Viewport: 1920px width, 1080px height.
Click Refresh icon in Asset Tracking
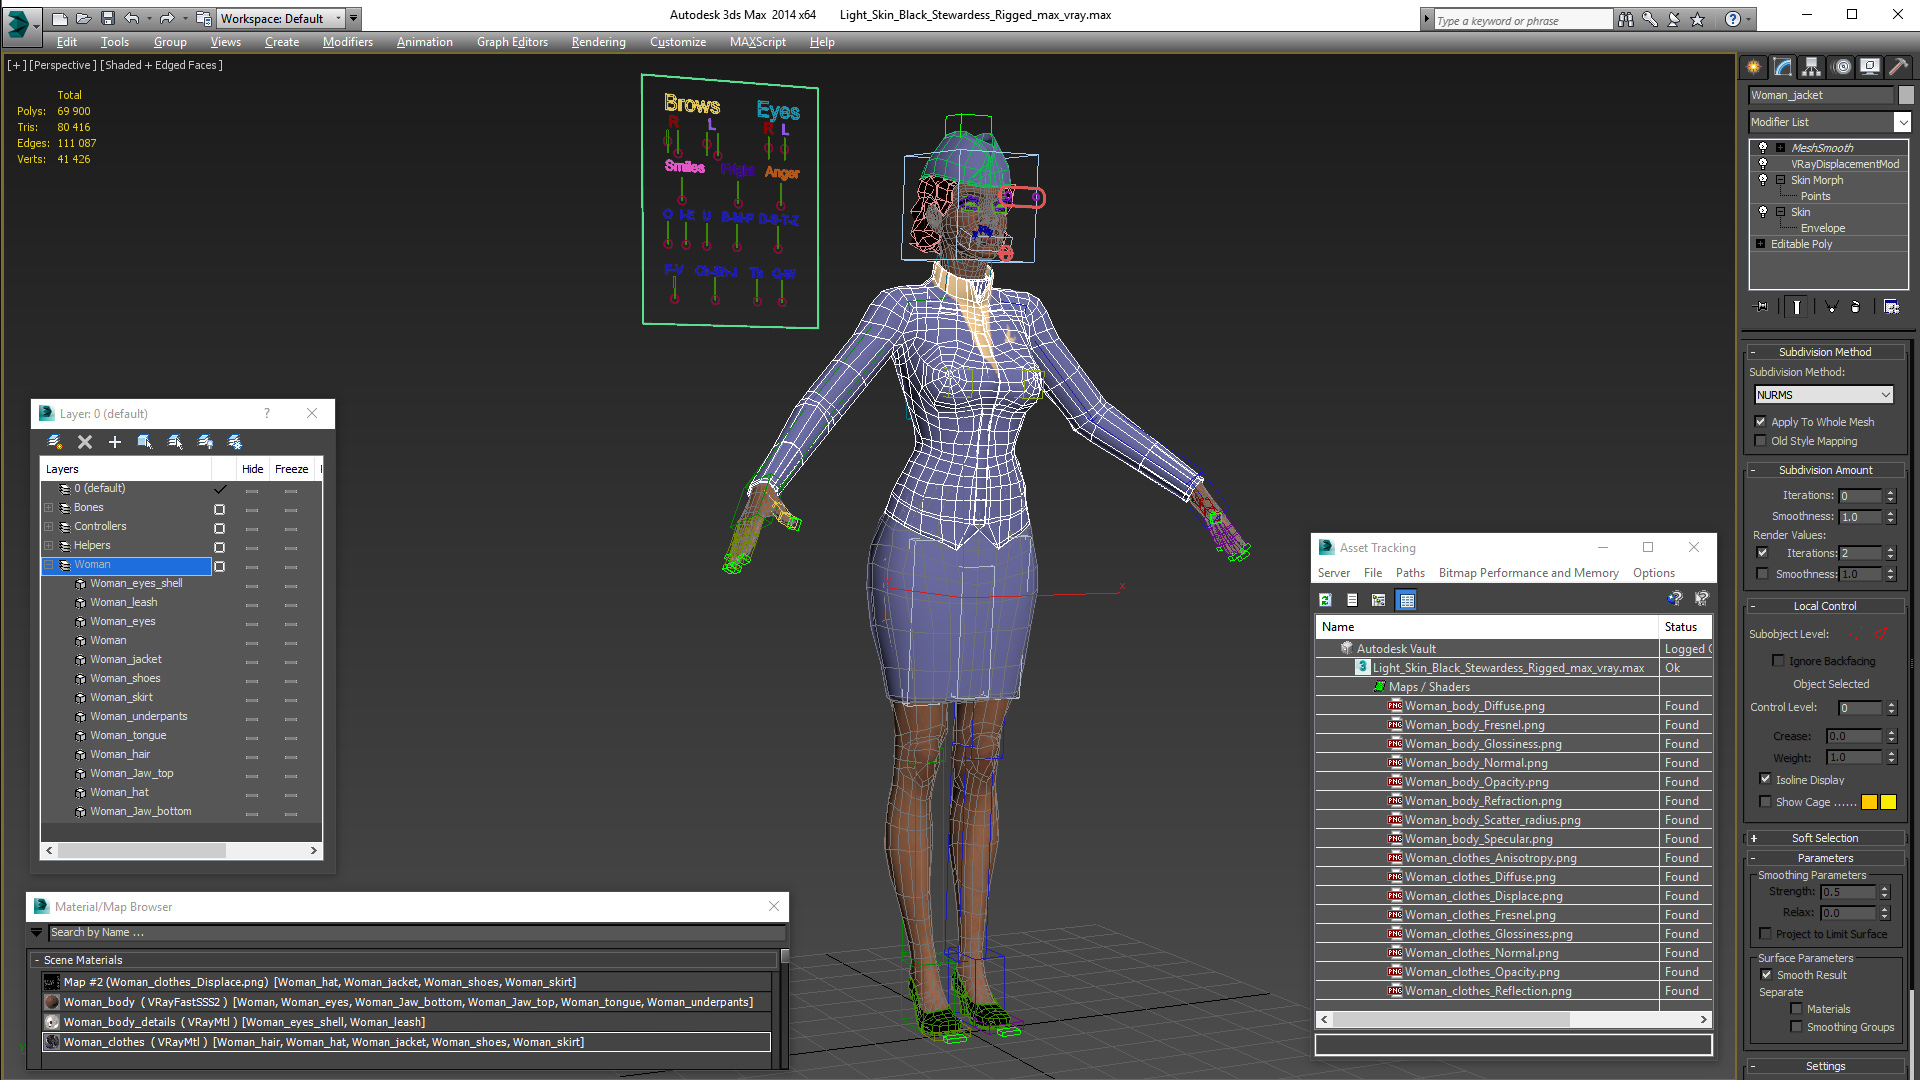coord(1325,600)
